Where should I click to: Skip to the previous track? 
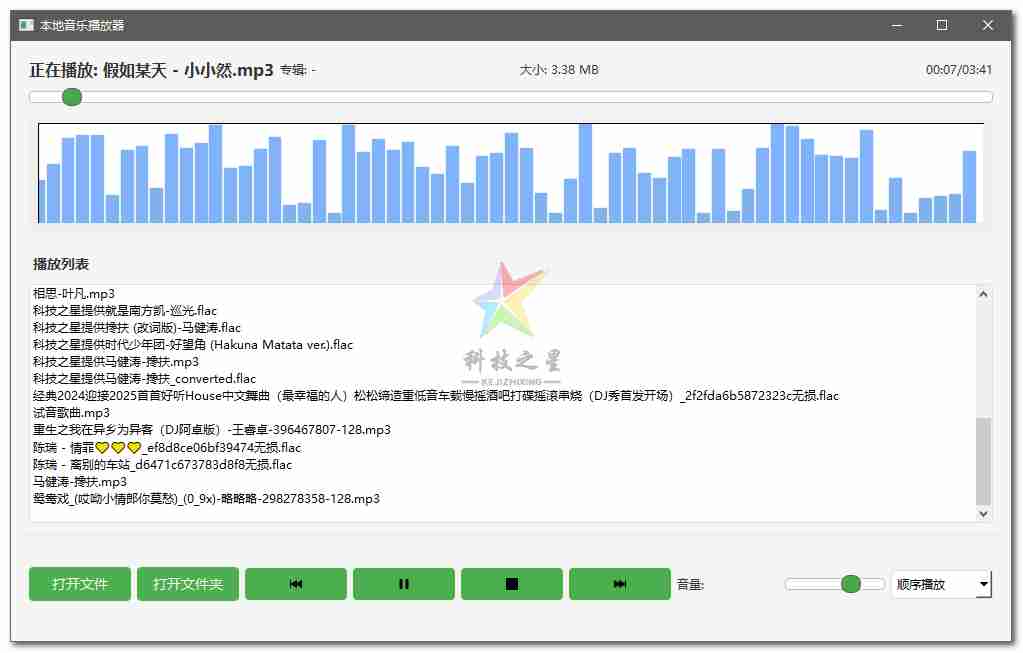coord(295,584)
